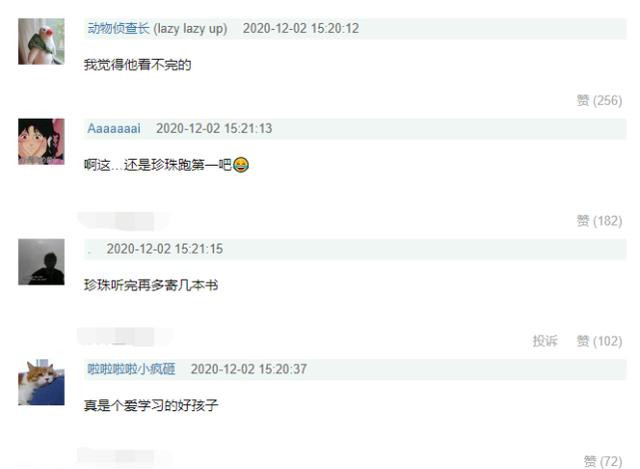
Task: Like the comment with 赞 (72)
Action: click(x=603, y=461)
